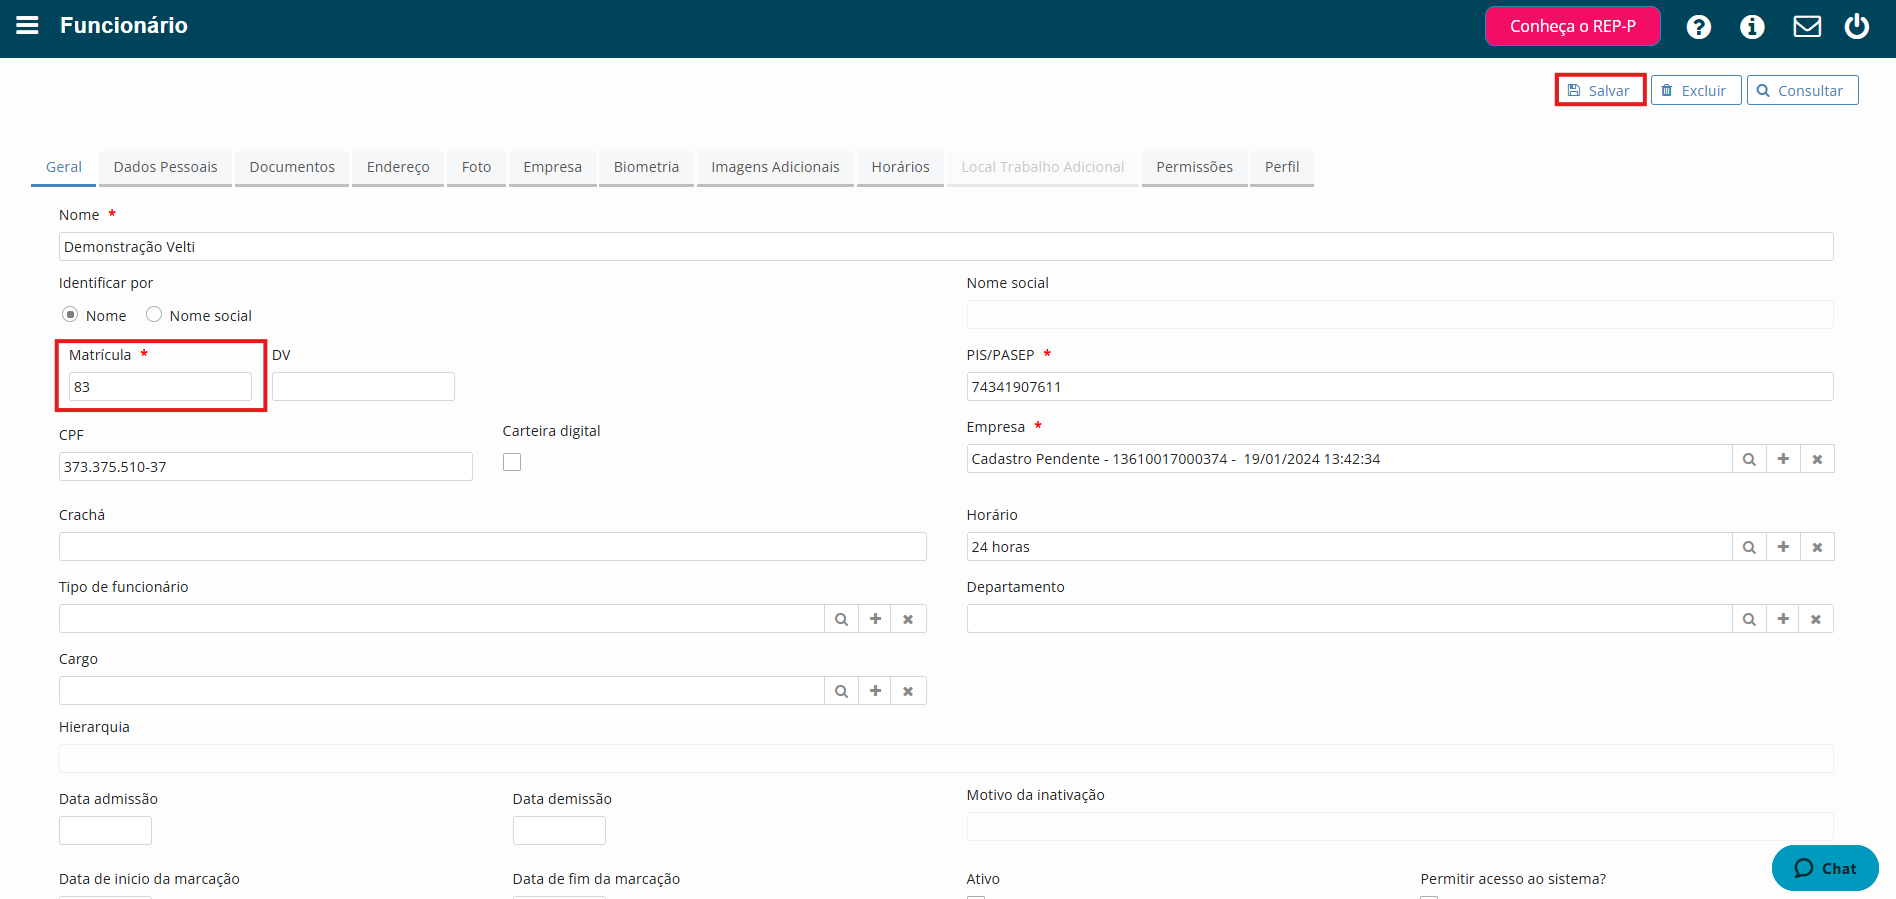The height and width of the screenshot is (899, 1896).
Task: Open the mail envelope icon
Action: (1807, 26)
